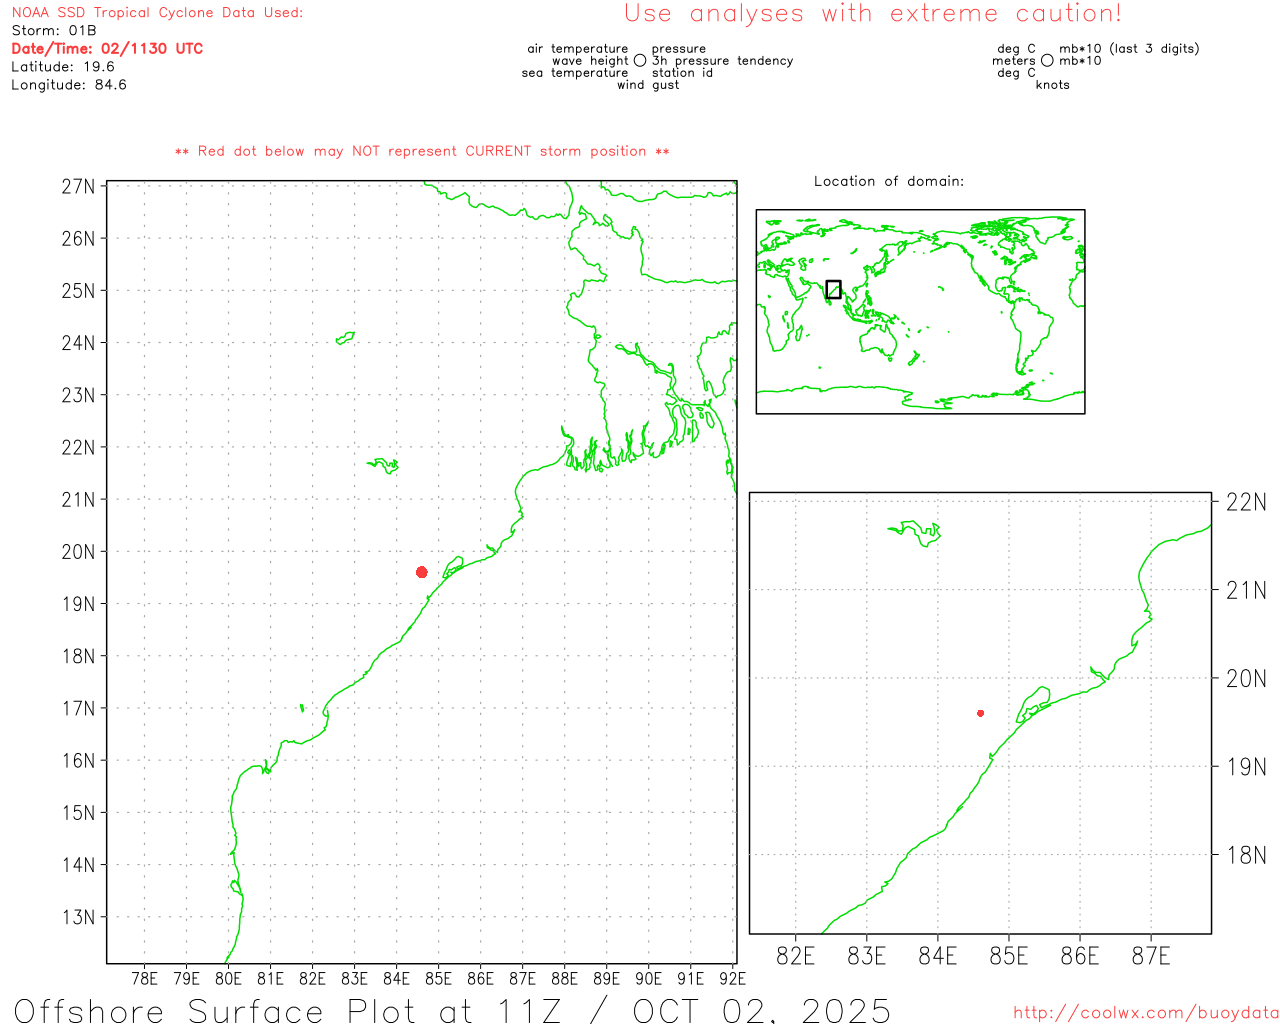
Task: Click the small green outline near 24N
Action: [x=346, y=338]
